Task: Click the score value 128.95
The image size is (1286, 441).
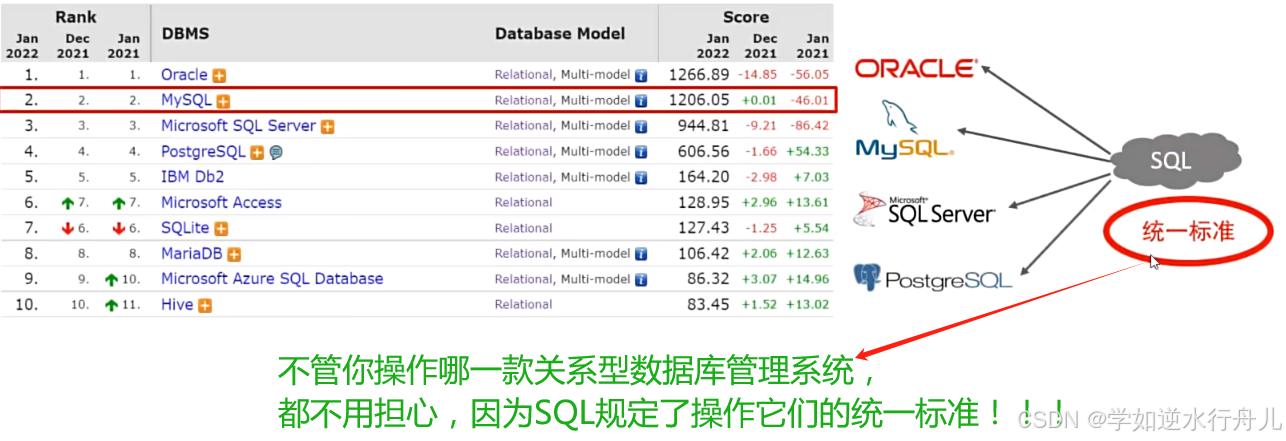Action: point(705,203)
